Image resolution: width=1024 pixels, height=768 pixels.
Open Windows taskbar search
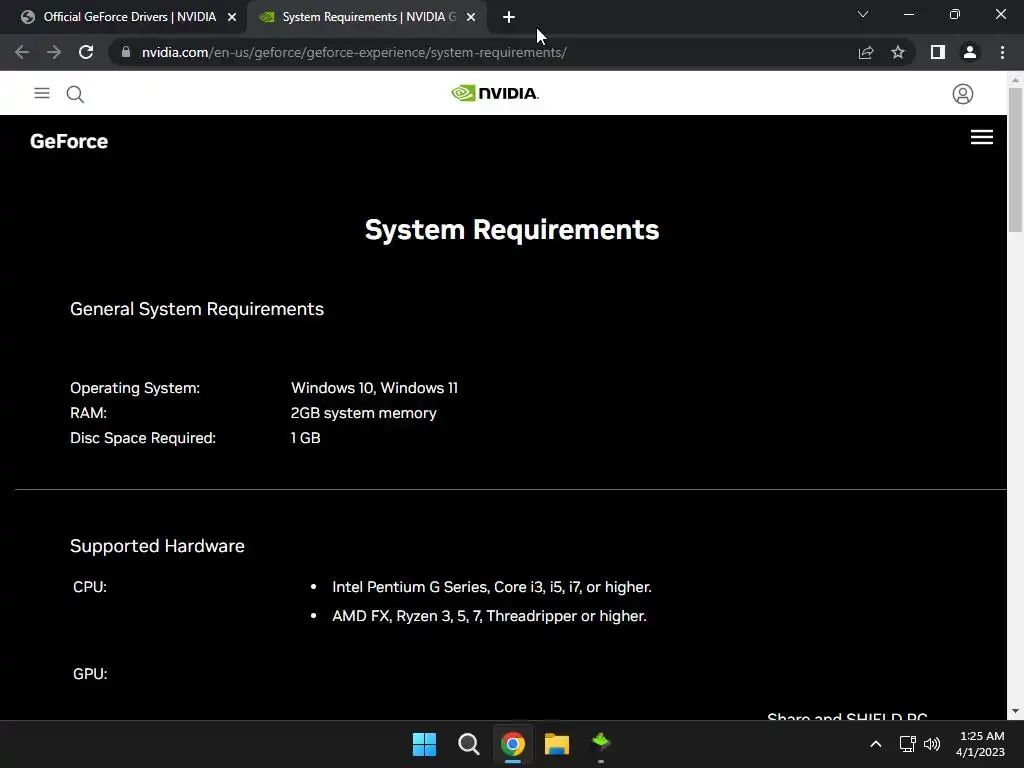click(x=468, y=744)
